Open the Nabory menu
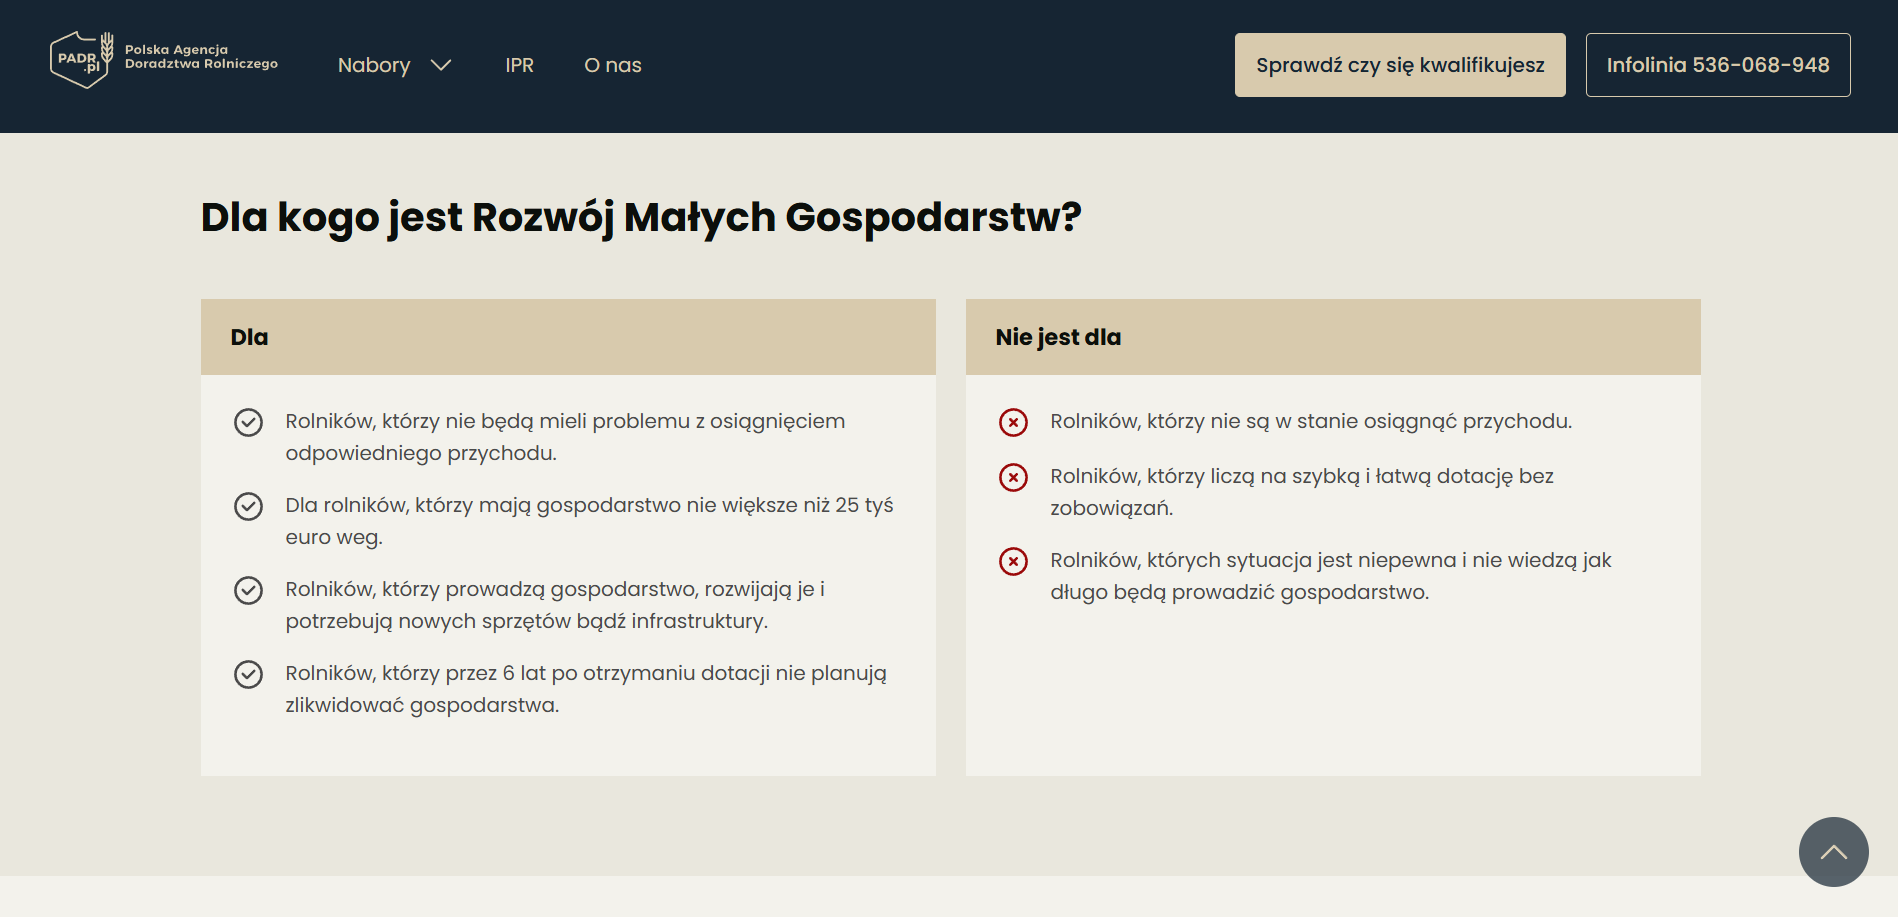 (x=374, y=66)
